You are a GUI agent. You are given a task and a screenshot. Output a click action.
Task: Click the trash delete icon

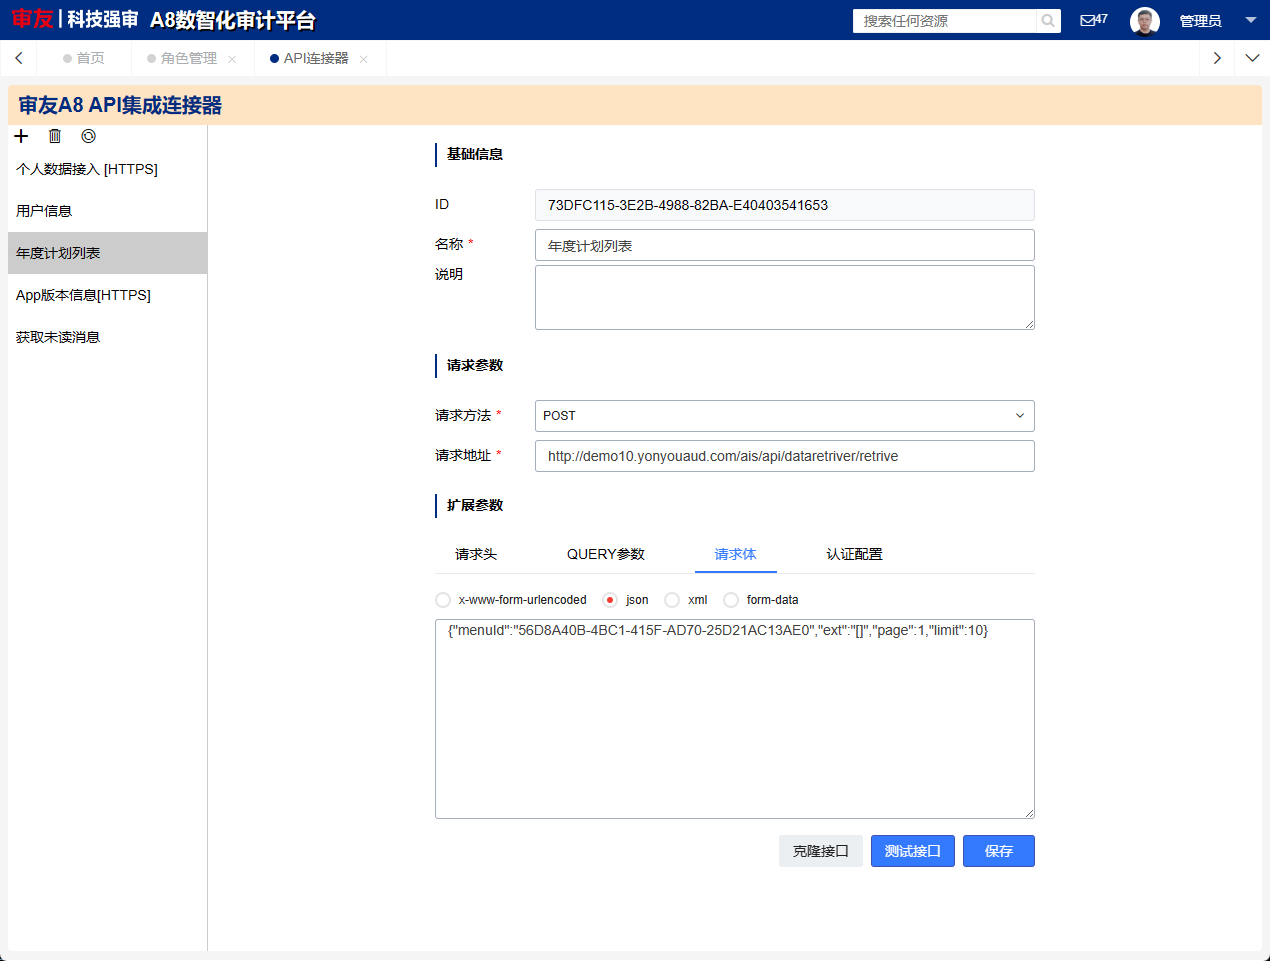55,136
